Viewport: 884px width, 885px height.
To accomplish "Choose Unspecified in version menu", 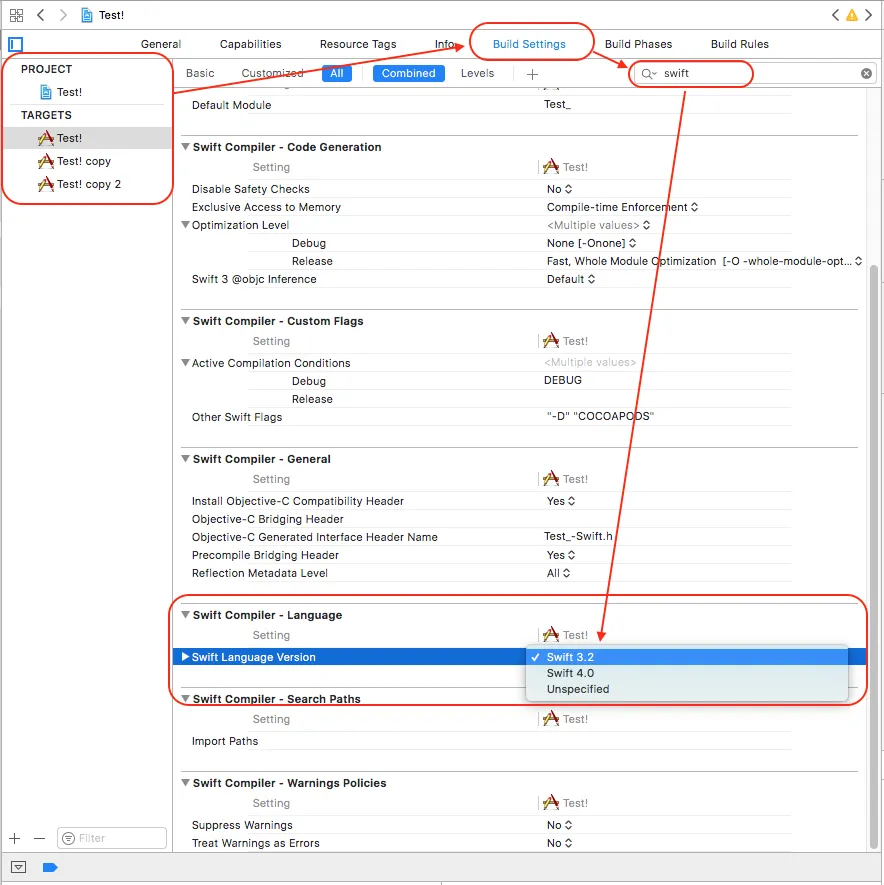I will click(x=686, y=689).
